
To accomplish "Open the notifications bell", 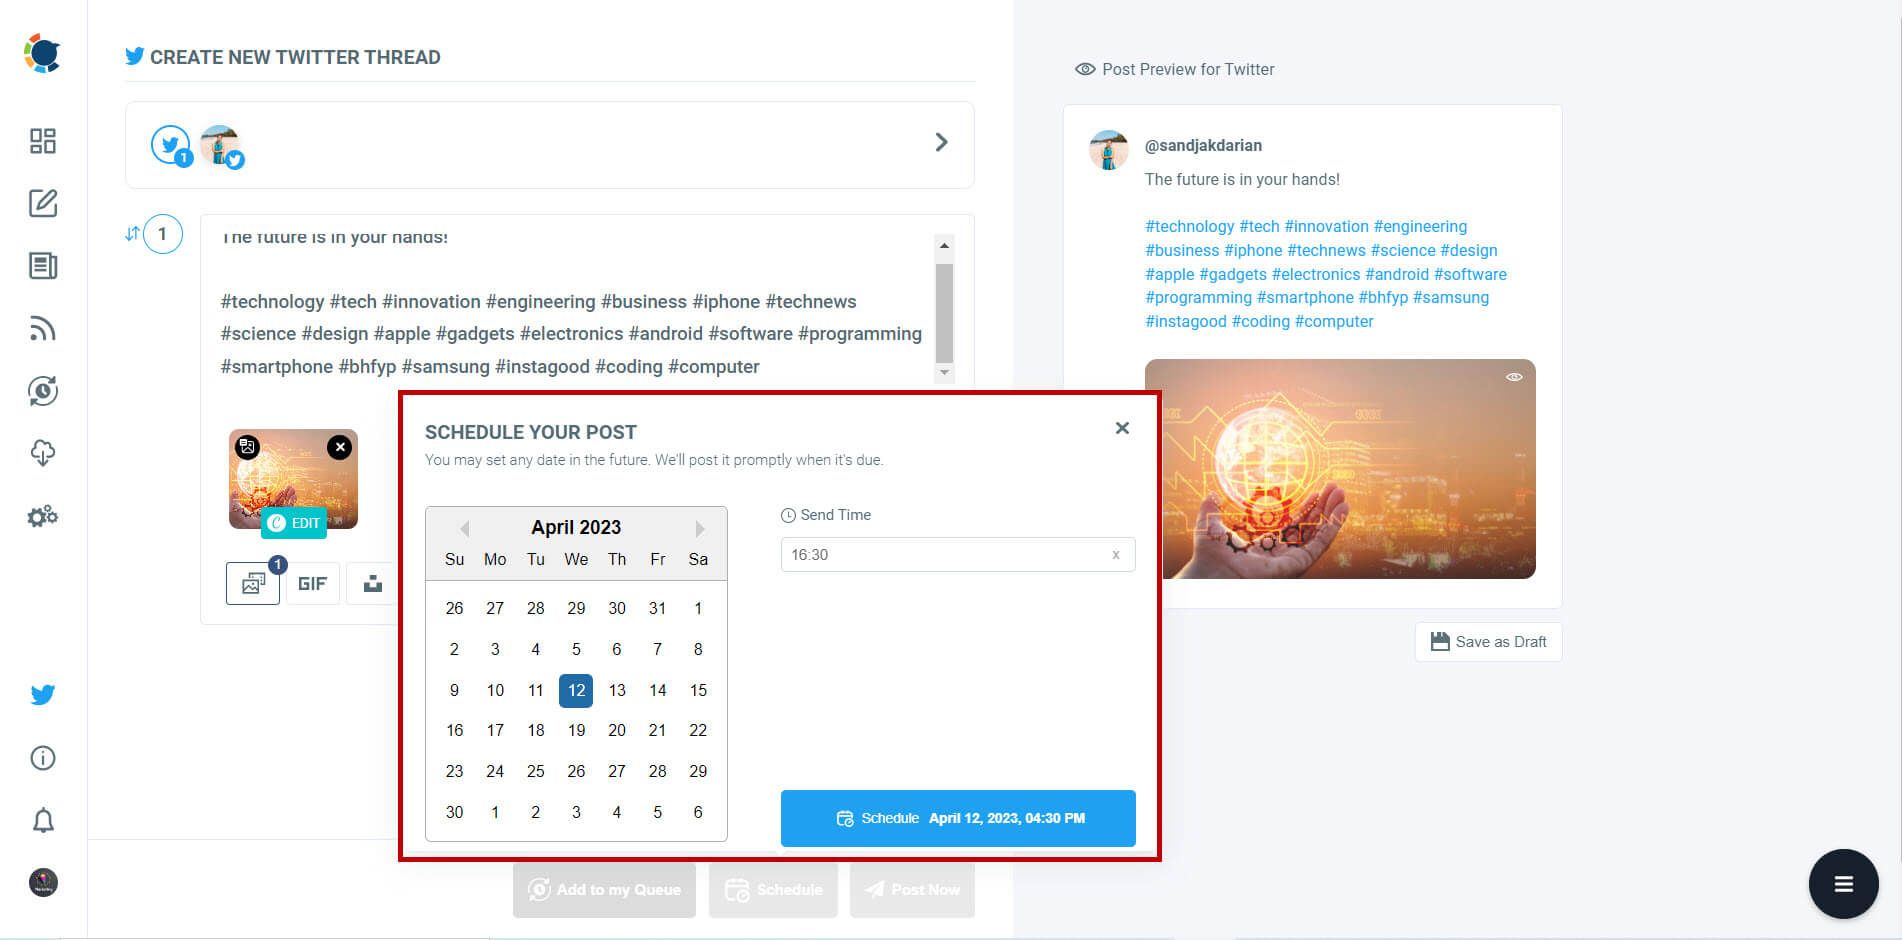I will [42, 820].
